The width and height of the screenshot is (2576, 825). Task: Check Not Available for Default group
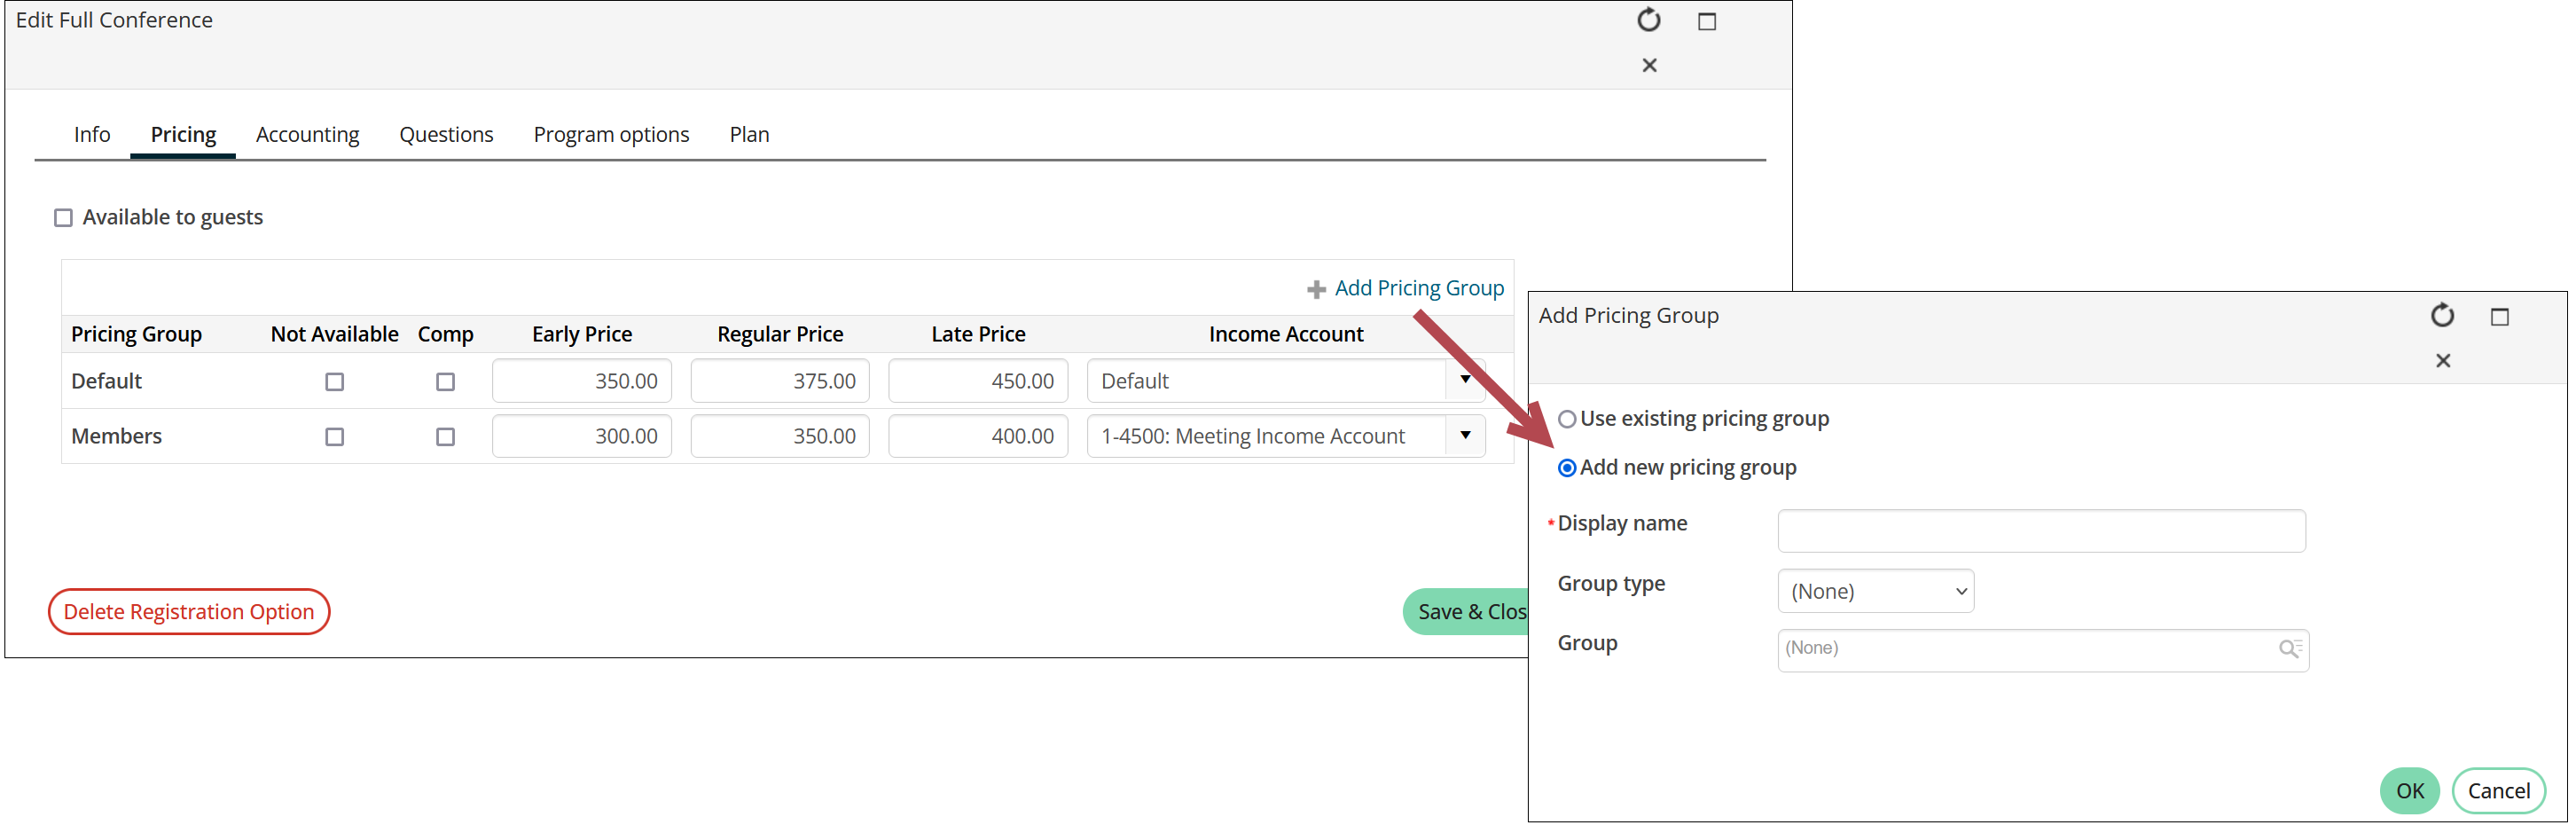(x=334, y=382)
